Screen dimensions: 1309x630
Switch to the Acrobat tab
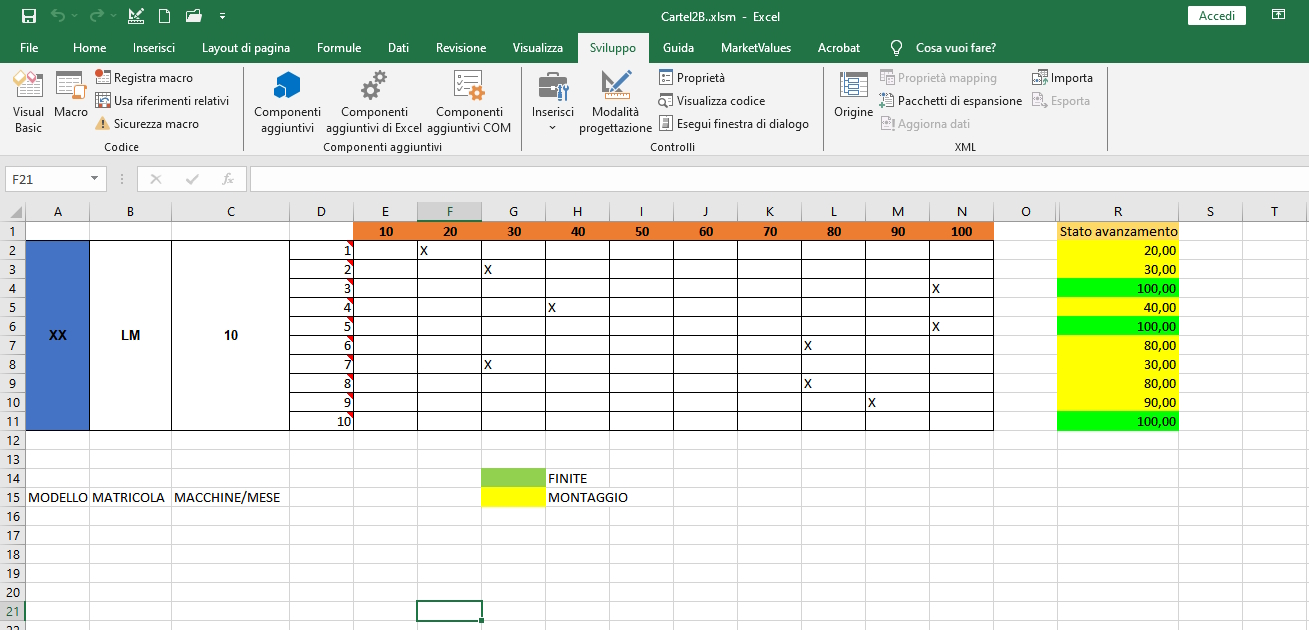pos(838,48)
